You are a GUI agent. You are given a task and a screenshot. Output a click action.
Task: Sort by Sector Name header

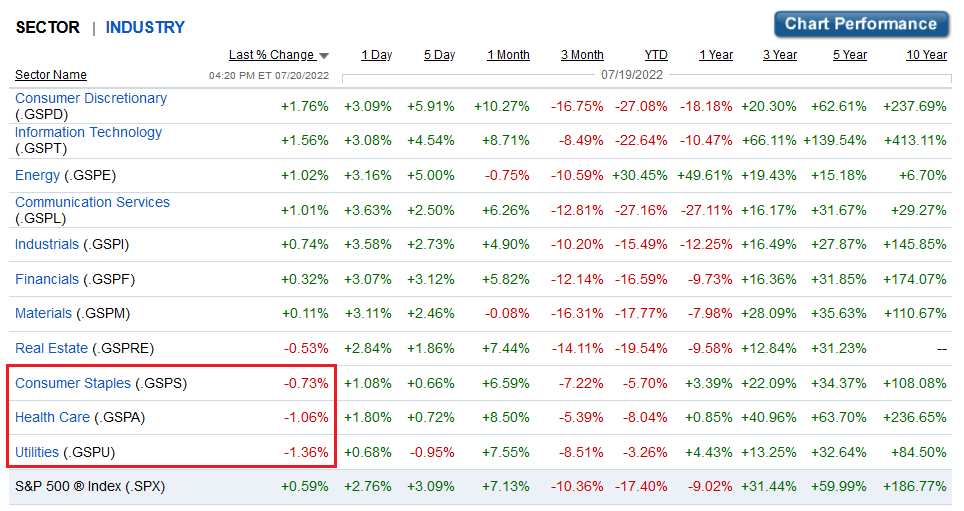click(x=50, y=75)
